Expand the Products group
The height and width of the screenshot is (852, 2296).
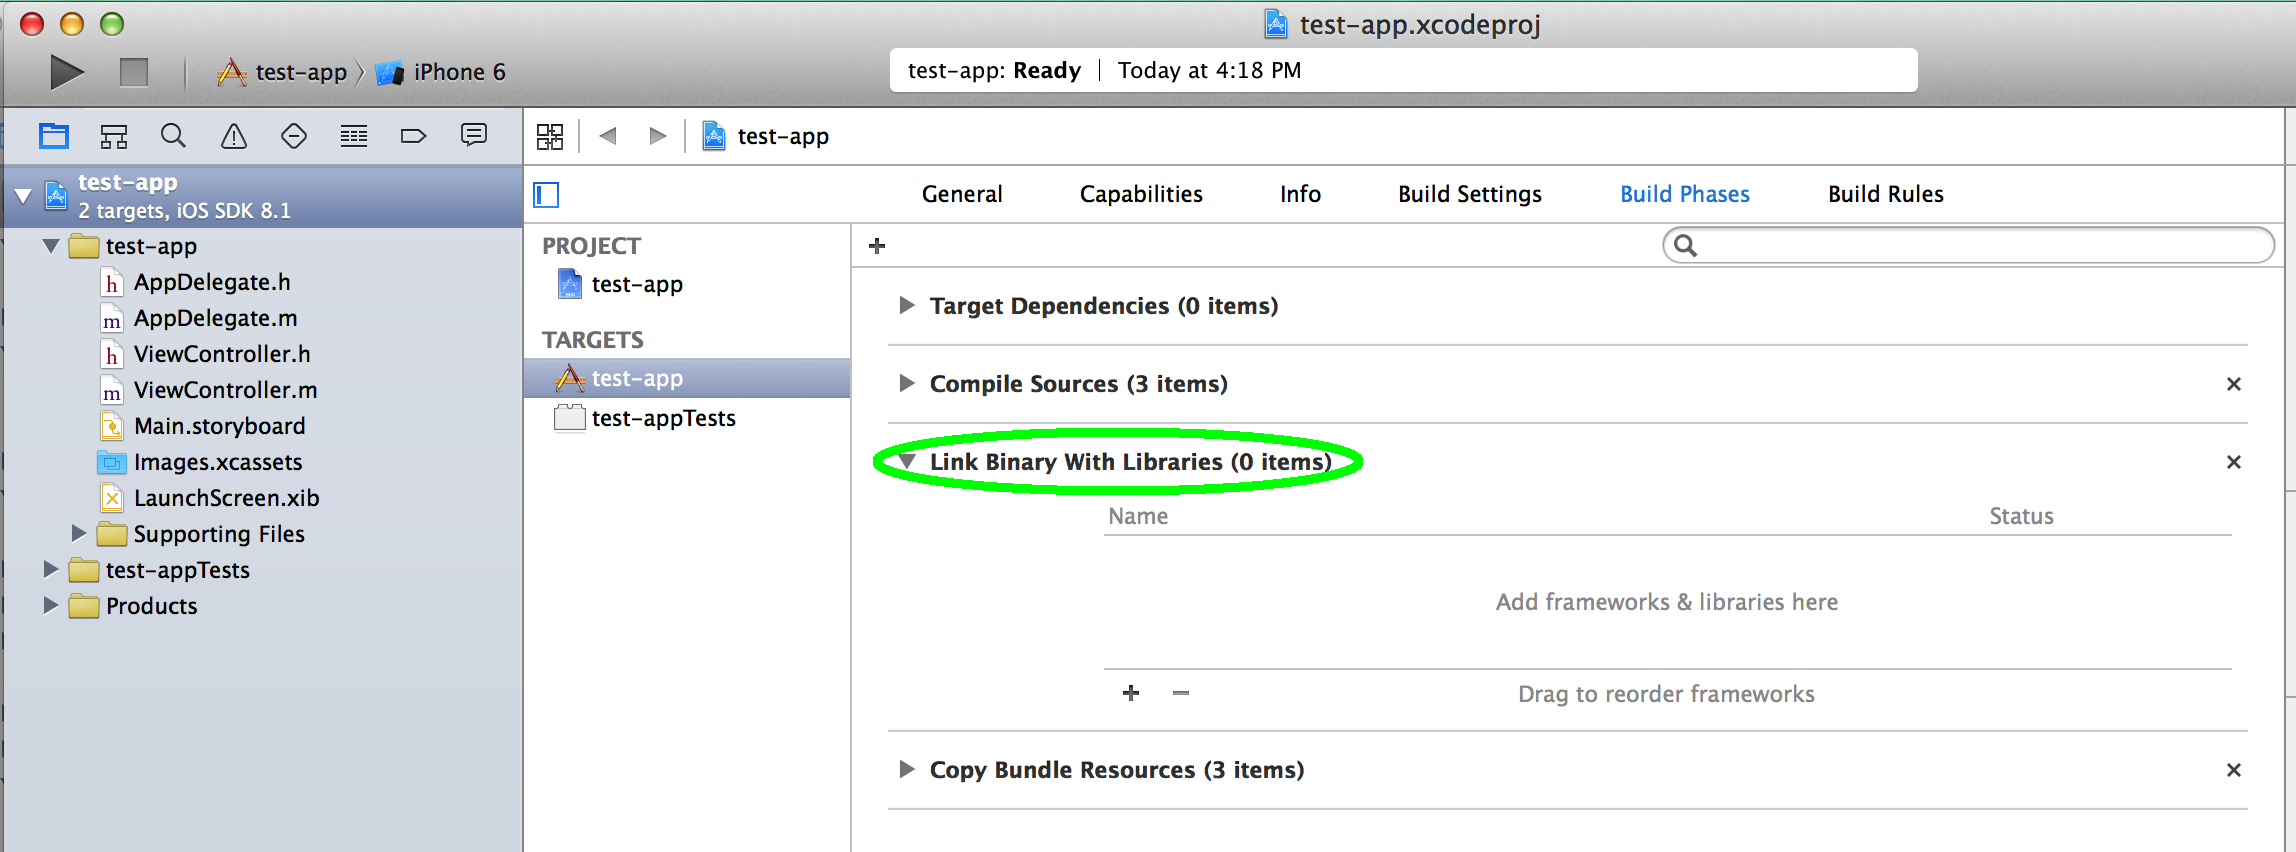[51, 605]
